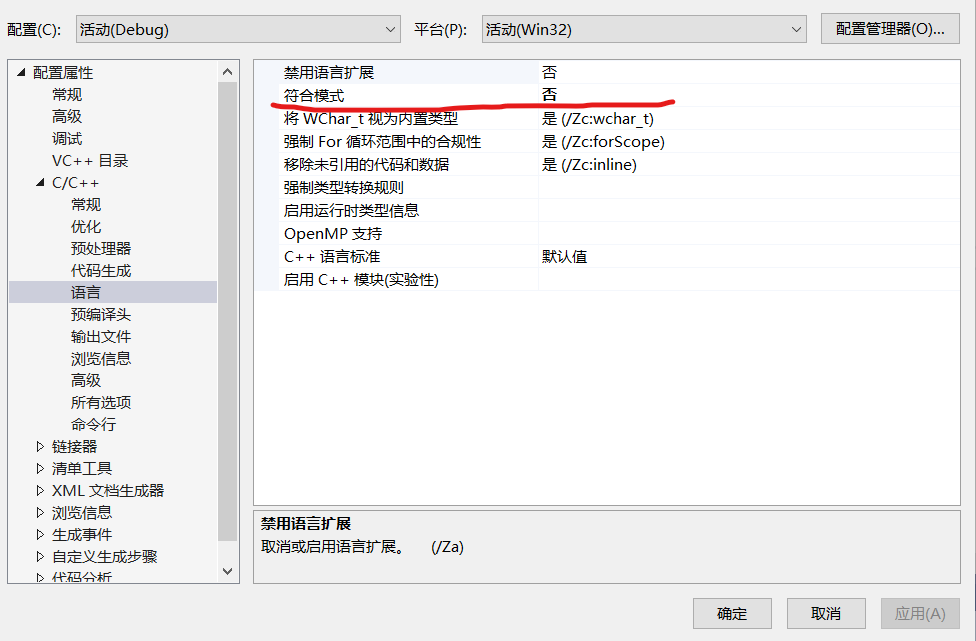The width and height of the screenshot is (976, 641).
Task: Click the 配置管理器 button
Action: [x=890, y=29]
